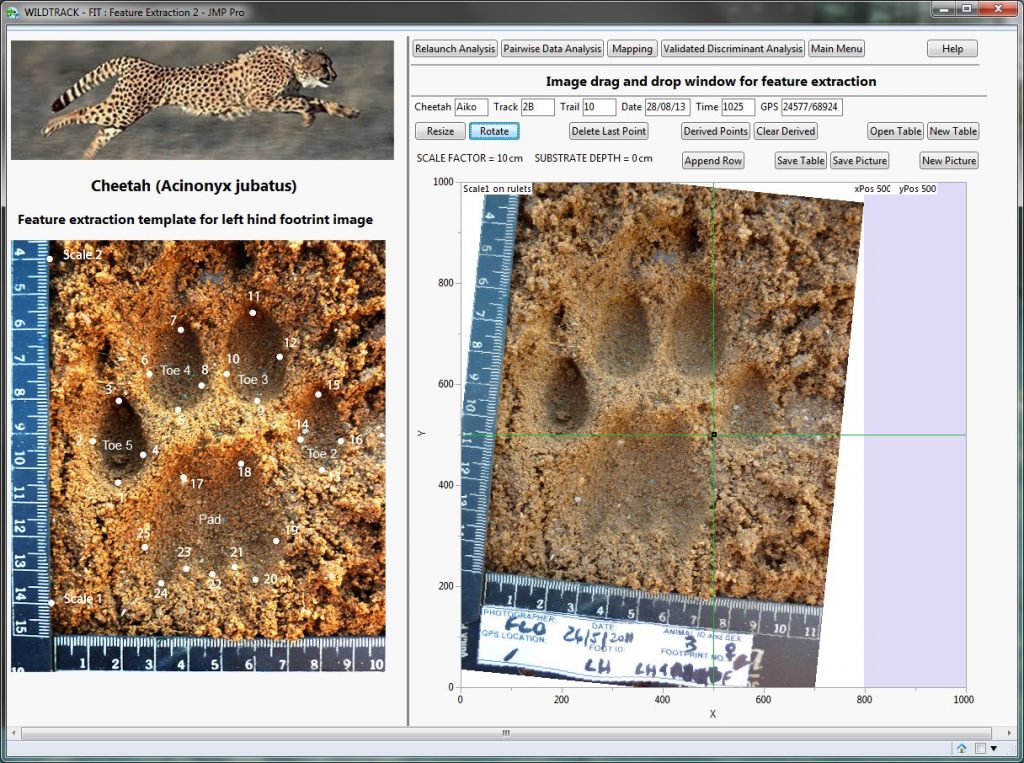Viewport: 1024px width, 763px height.
Task: Click the Append Row button
Action: [x=713, y=161]
